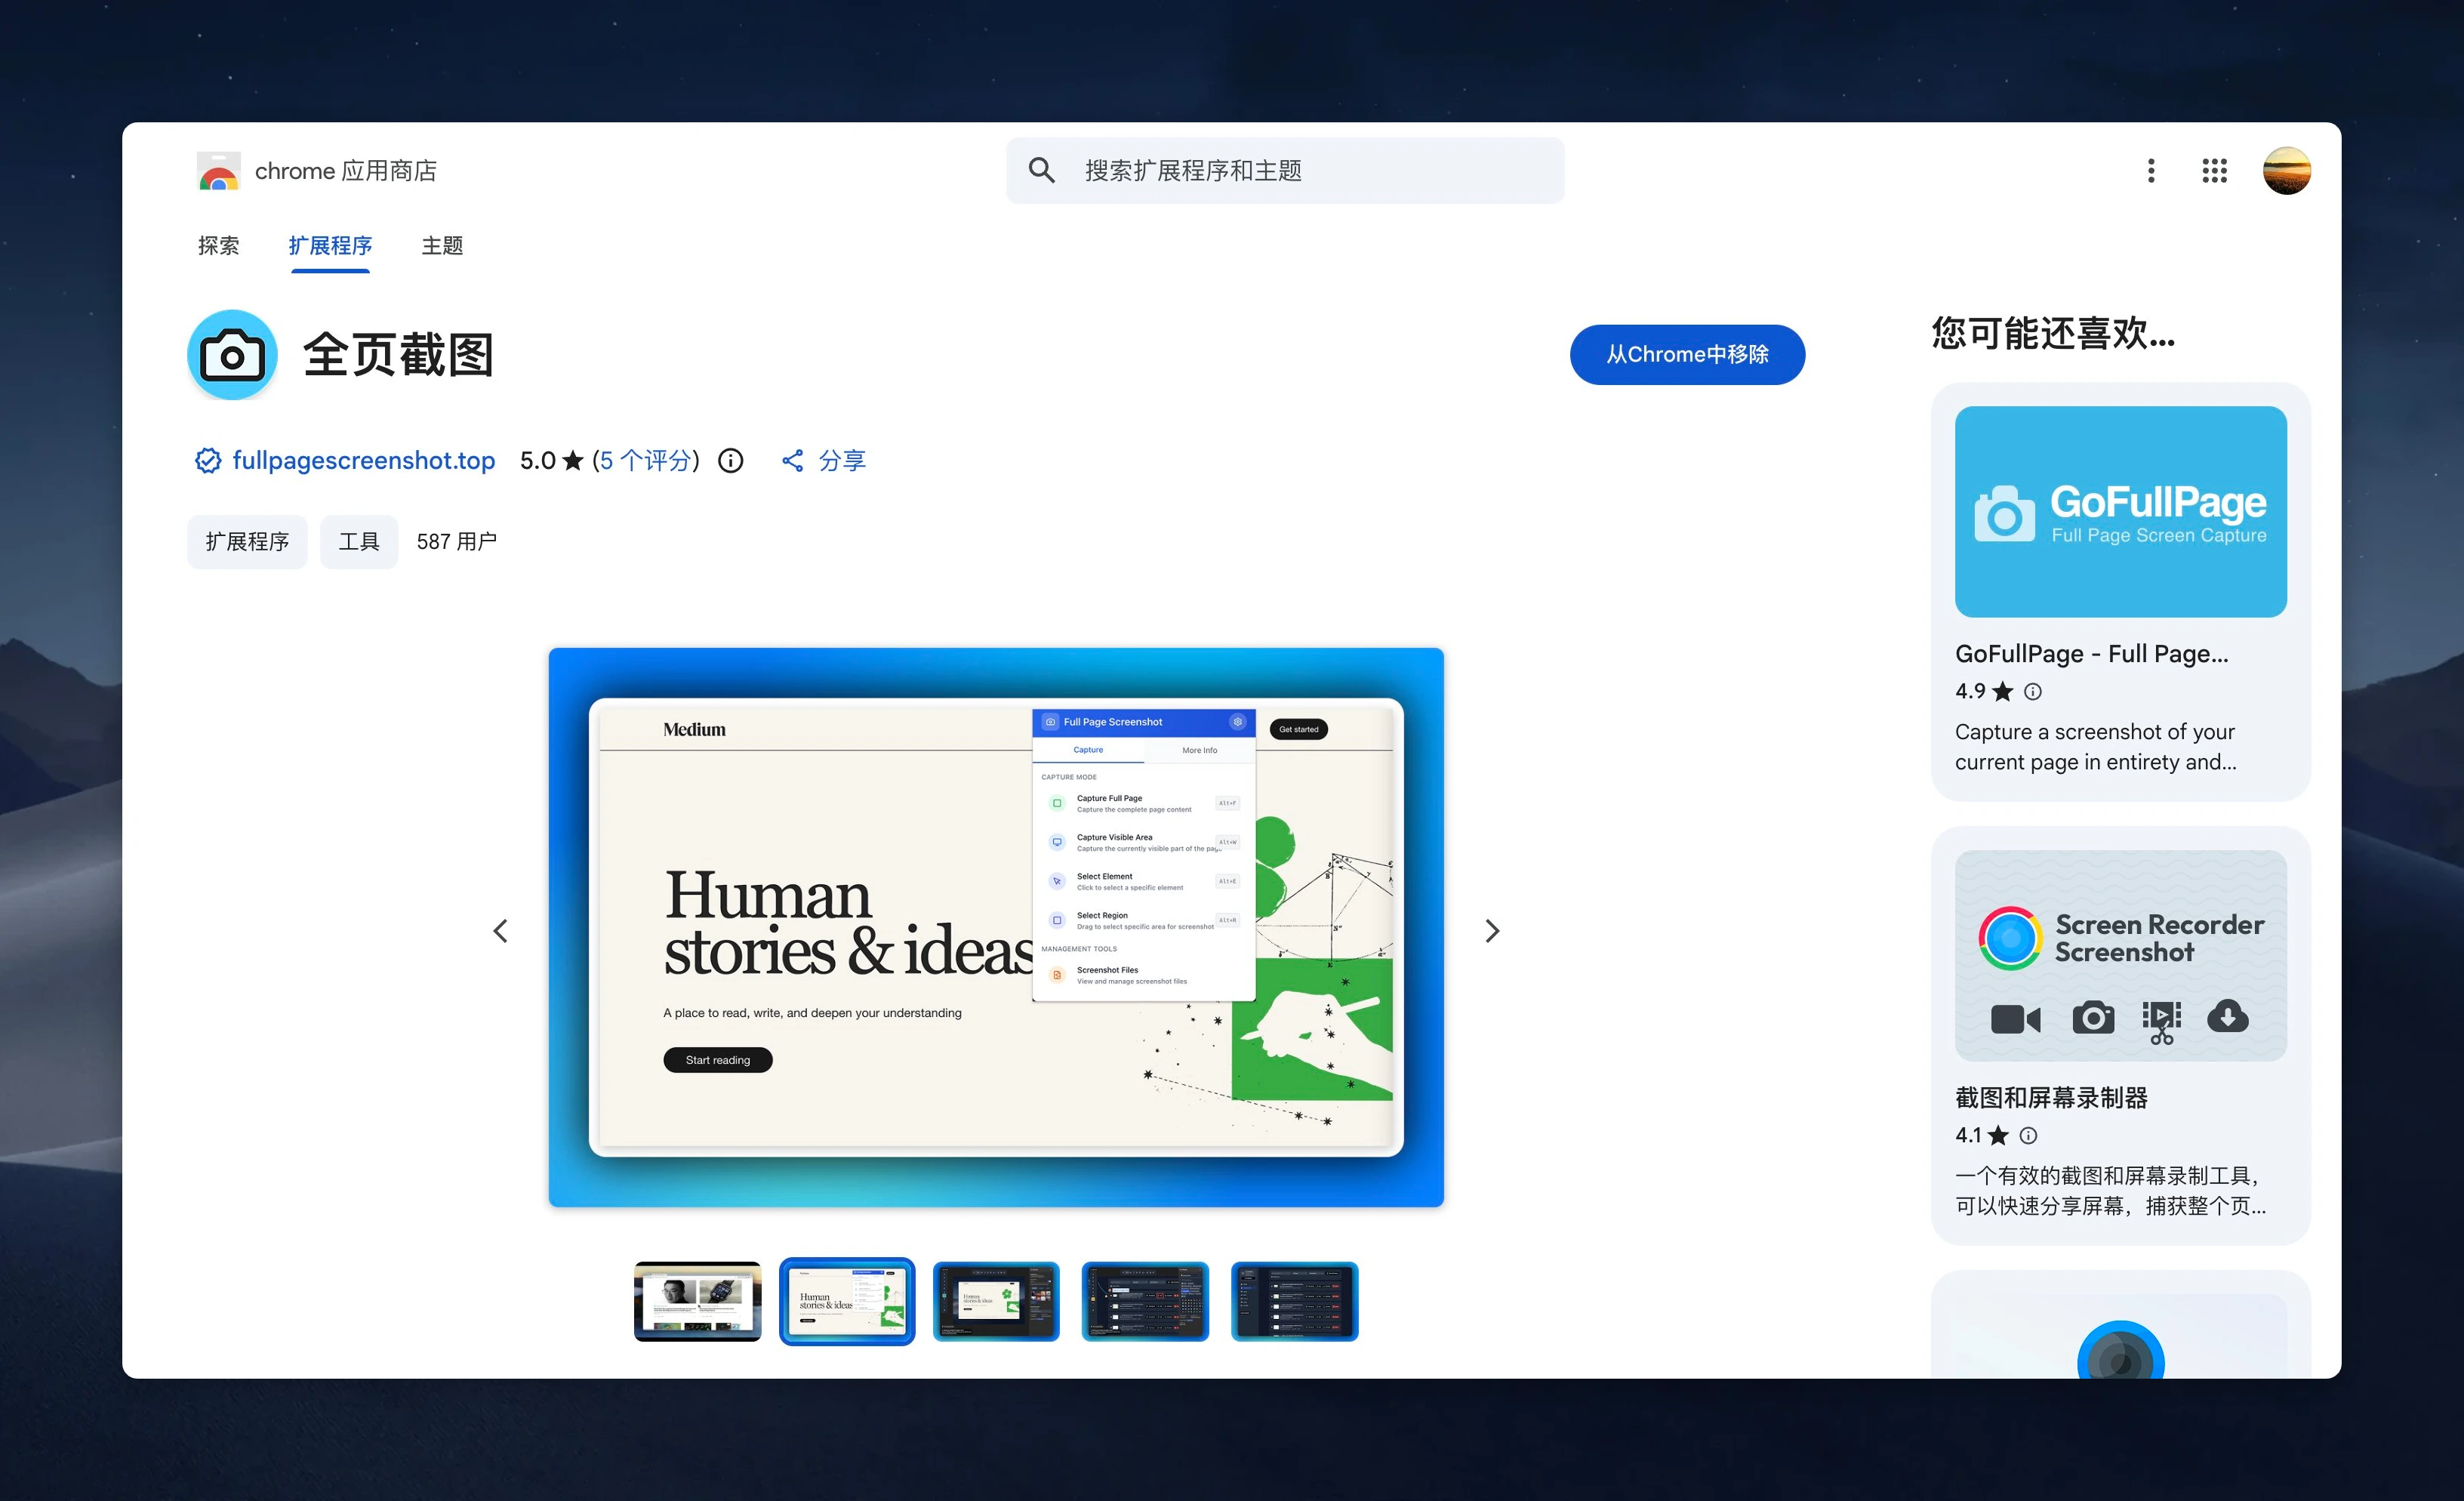
Task: Open the Google apps grid icon
Action: tap(2214, 170)
